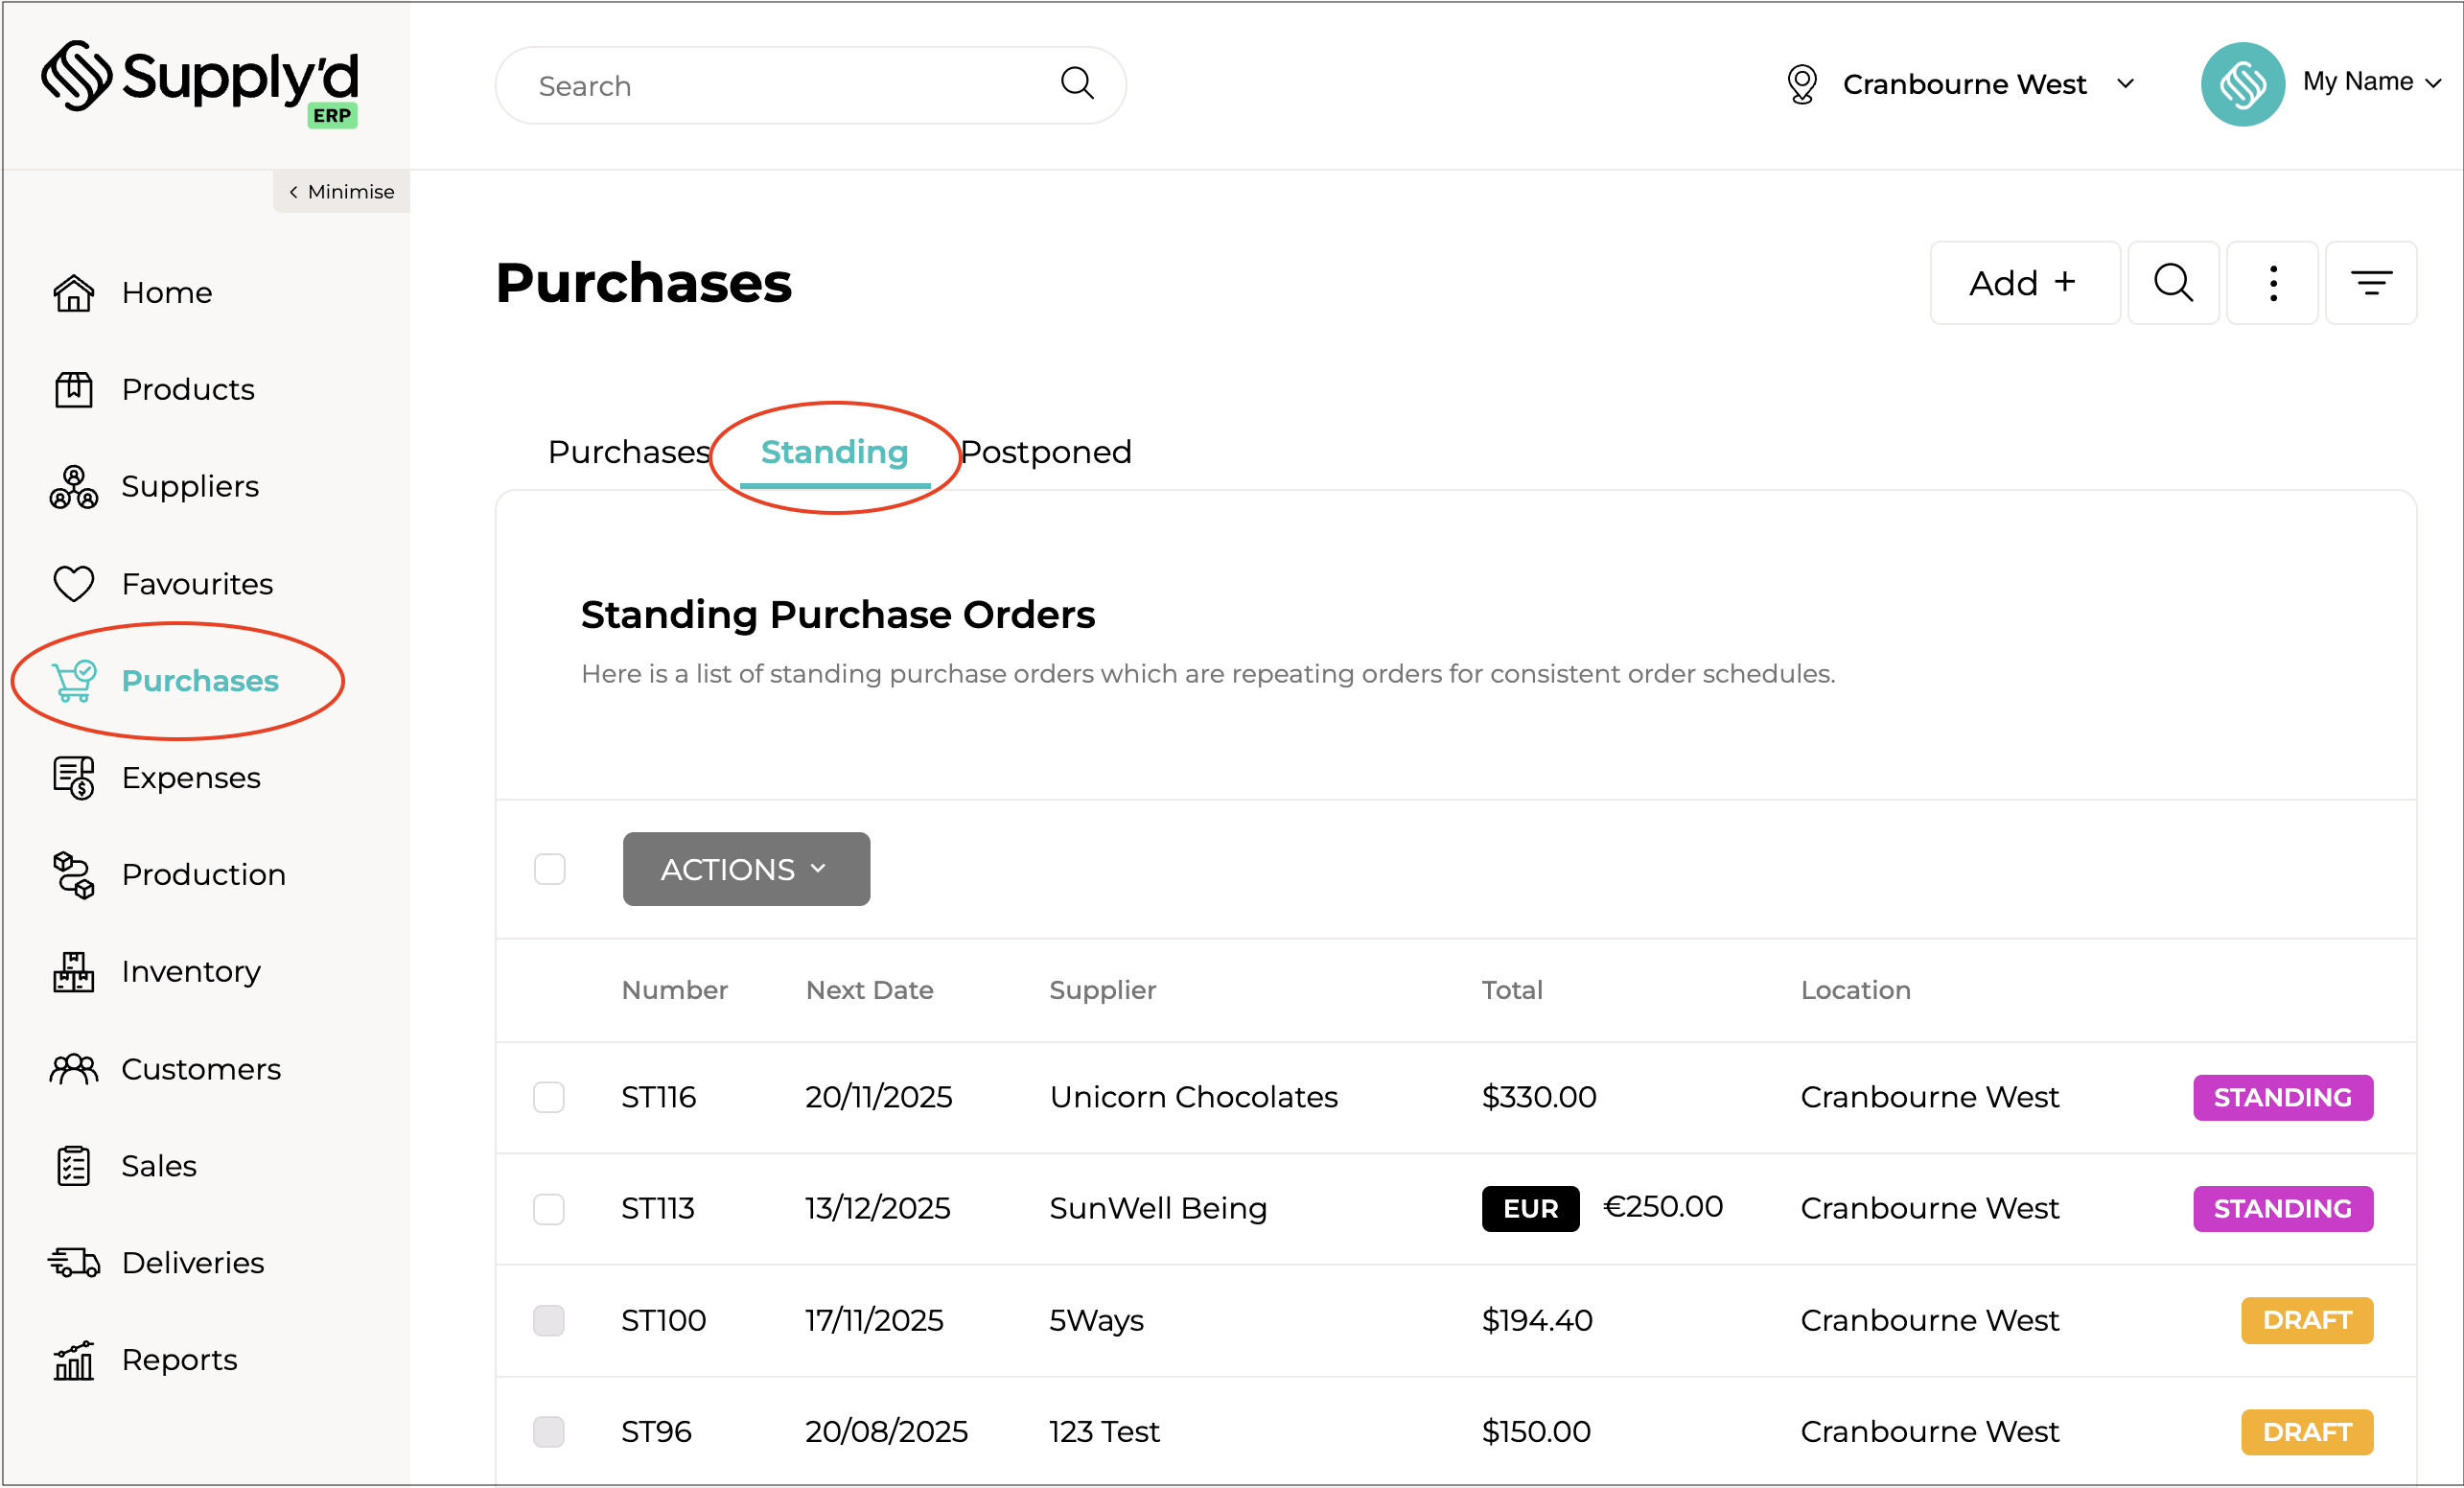This screenshot has height=1488, width=2464.
Task: Tick the checkbox for order ST116
Action: pyautogui.click(x=549, y=1097)
